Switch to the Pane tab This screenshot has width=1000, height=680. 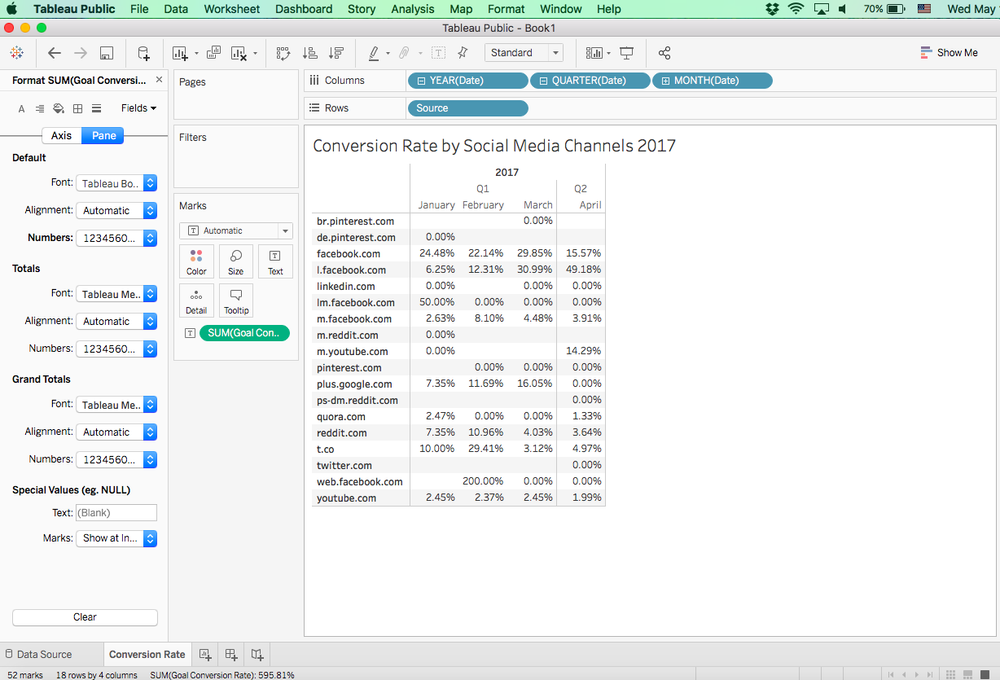tap(103, 136)
